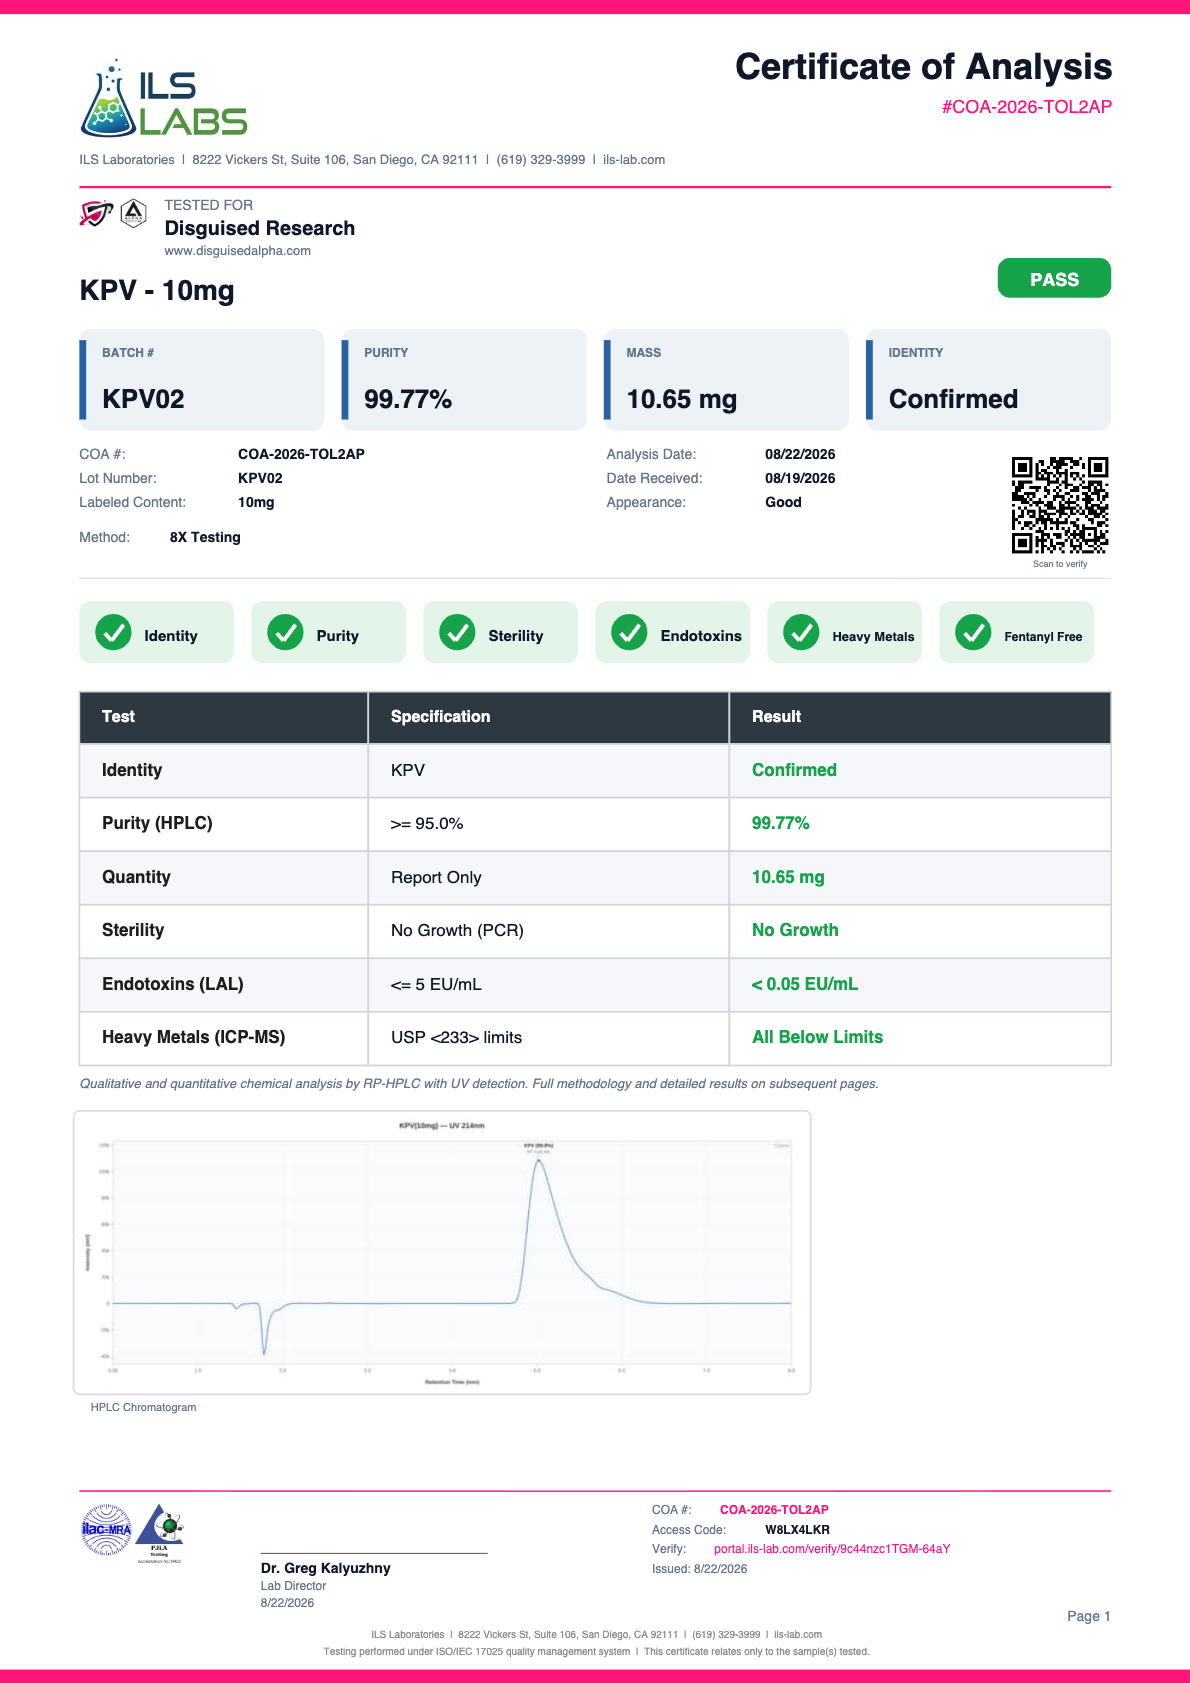Click the phone number (619) 329-3999 in header
This screenshot has height=1683, width=1190.
click(541, 160)
